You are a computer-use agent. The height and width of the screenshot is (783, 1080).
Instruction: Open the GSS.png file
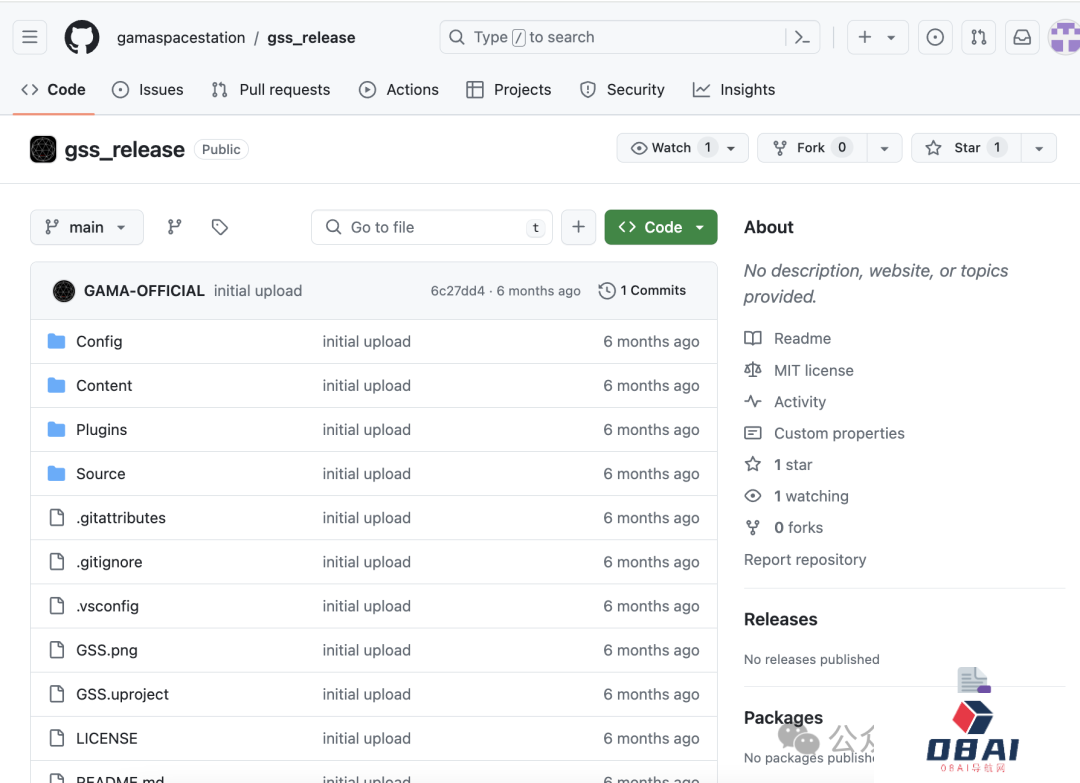click(107, 650)
